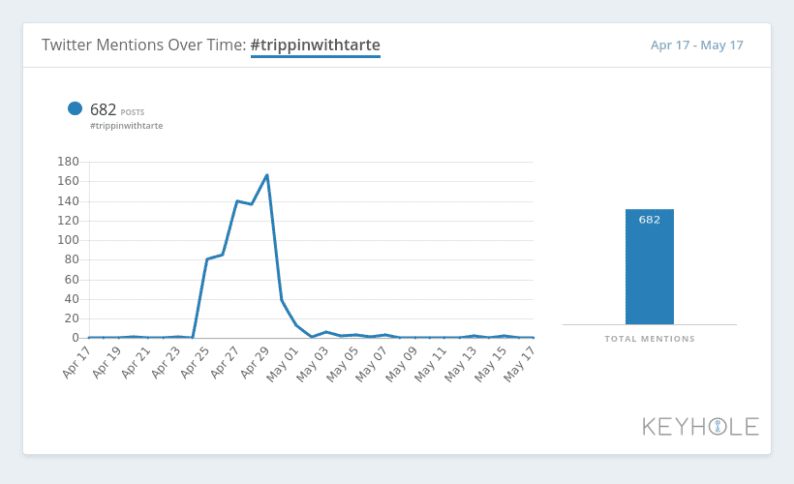The height and width of the screenshot is (484, 794).
Task: Open the #trippinwithtarte hashtag link in the title
Action: [x=315, y=46]
